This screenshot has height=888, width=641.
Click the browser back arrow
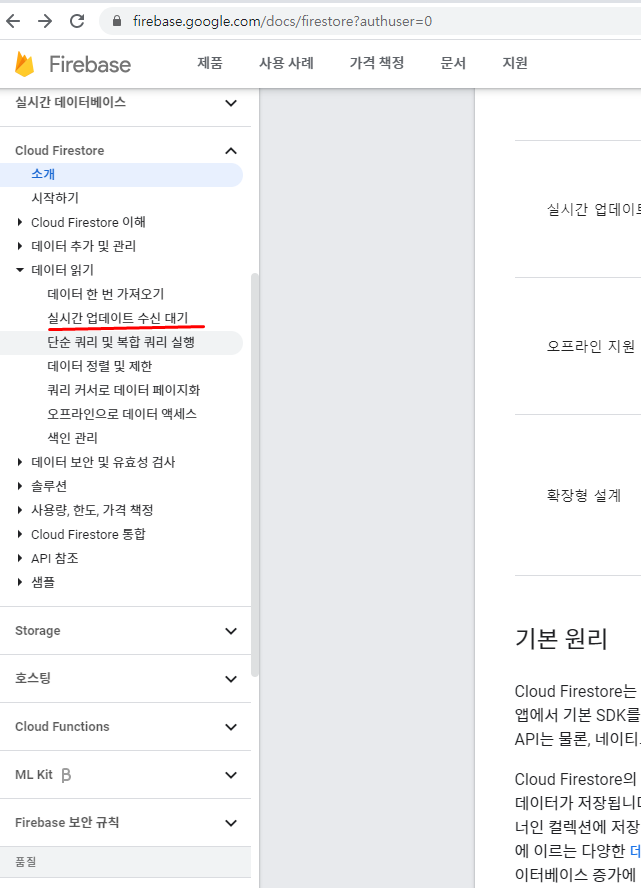[13, 22]
